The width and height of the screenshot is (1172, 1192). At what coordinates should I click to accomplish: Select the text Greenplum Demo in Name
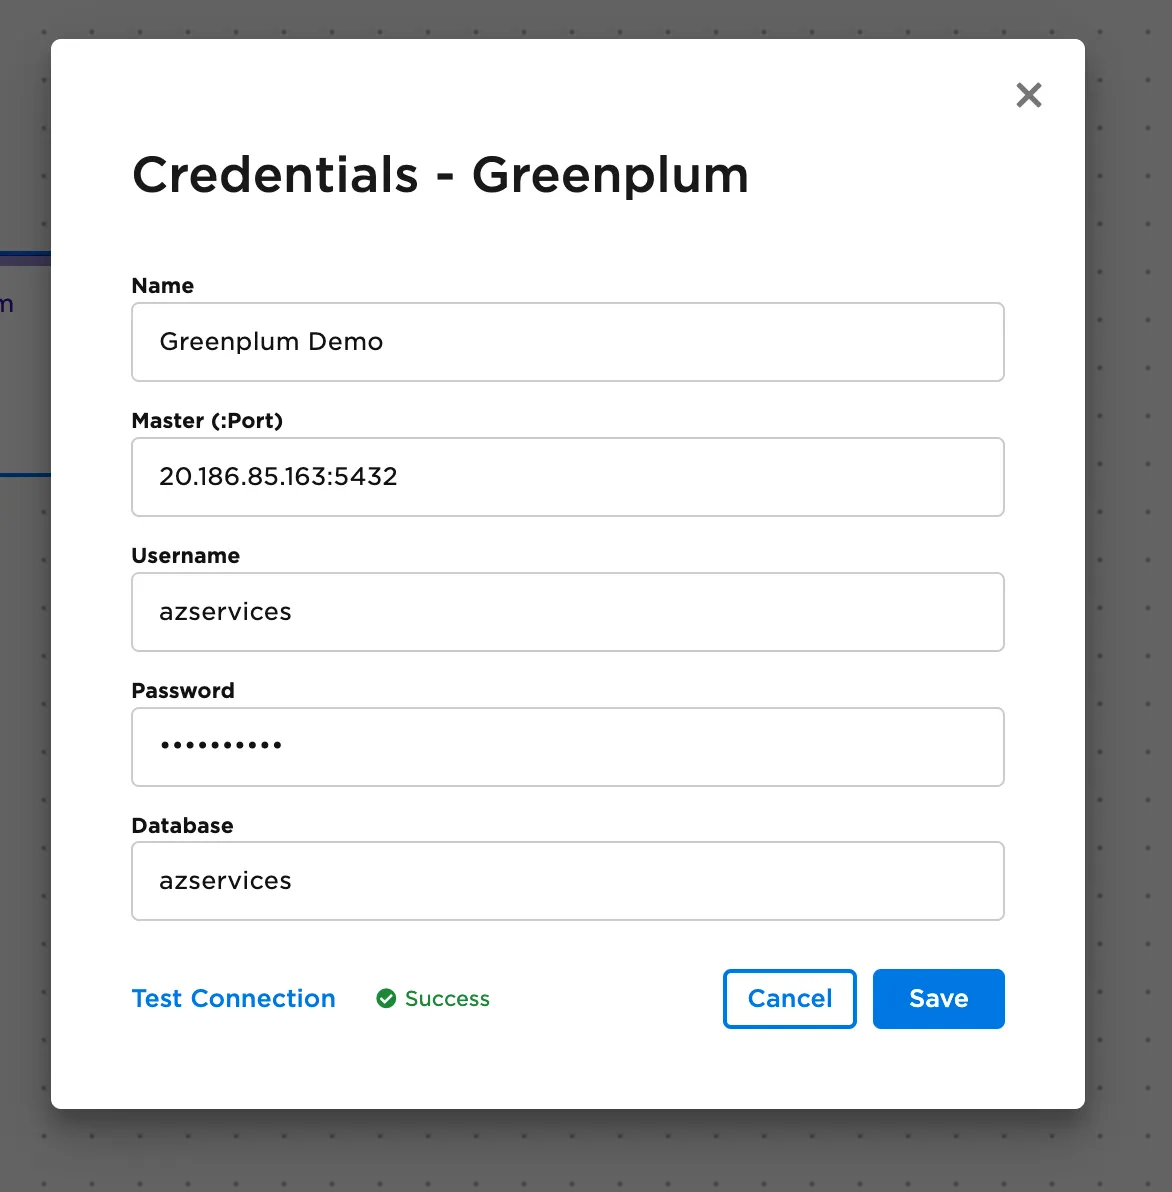tap(271, 342)
